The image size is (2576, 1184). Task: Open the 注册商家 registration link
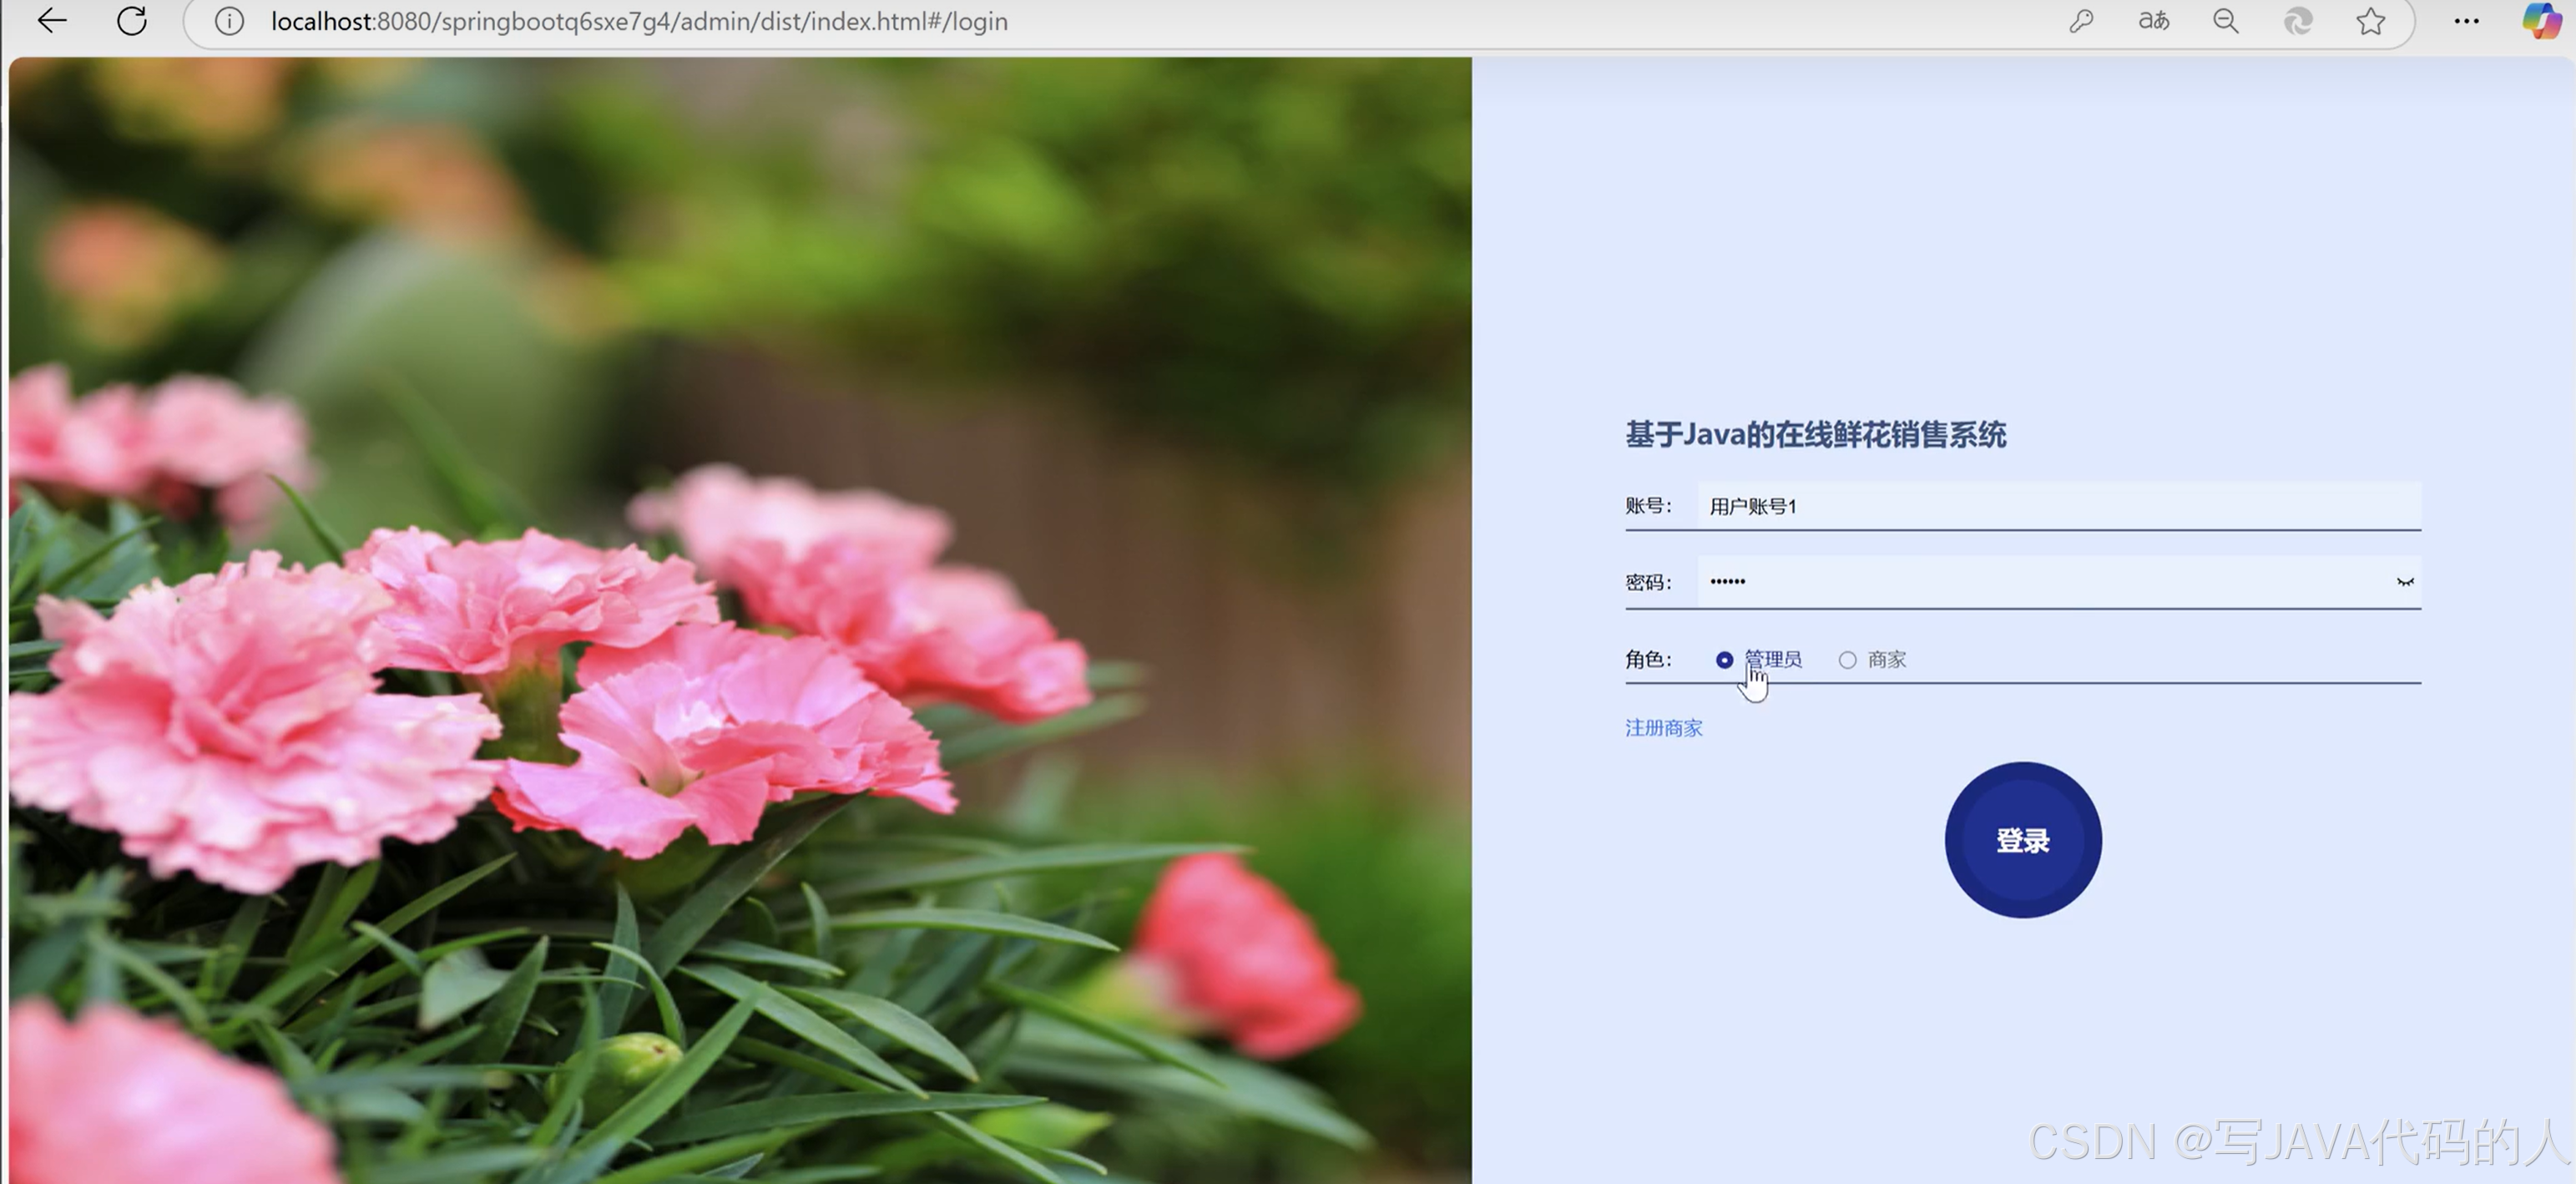(1663, 728)
